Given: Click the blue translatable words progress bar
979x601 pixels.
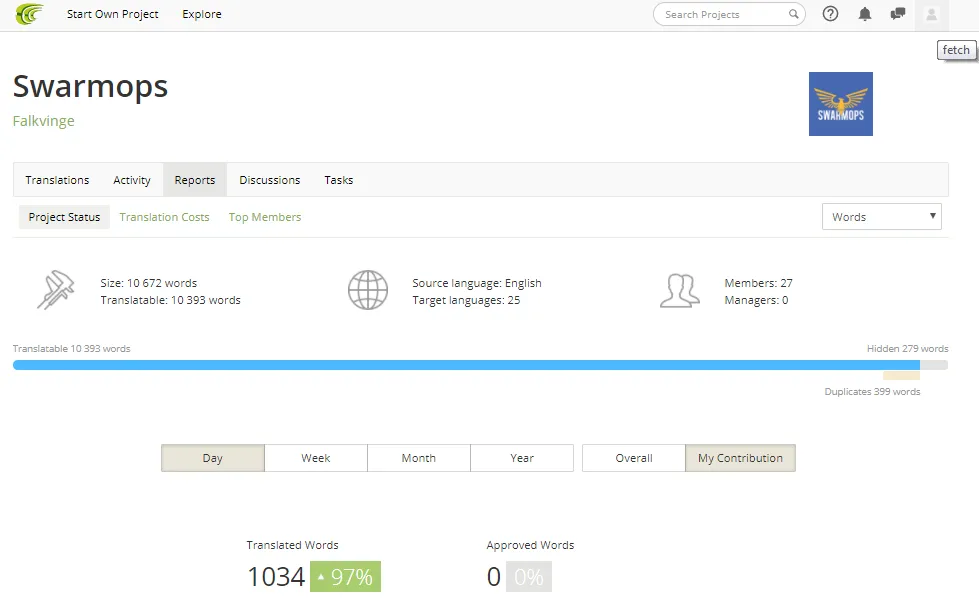Looking at the screenshot, I should point(466,365).
